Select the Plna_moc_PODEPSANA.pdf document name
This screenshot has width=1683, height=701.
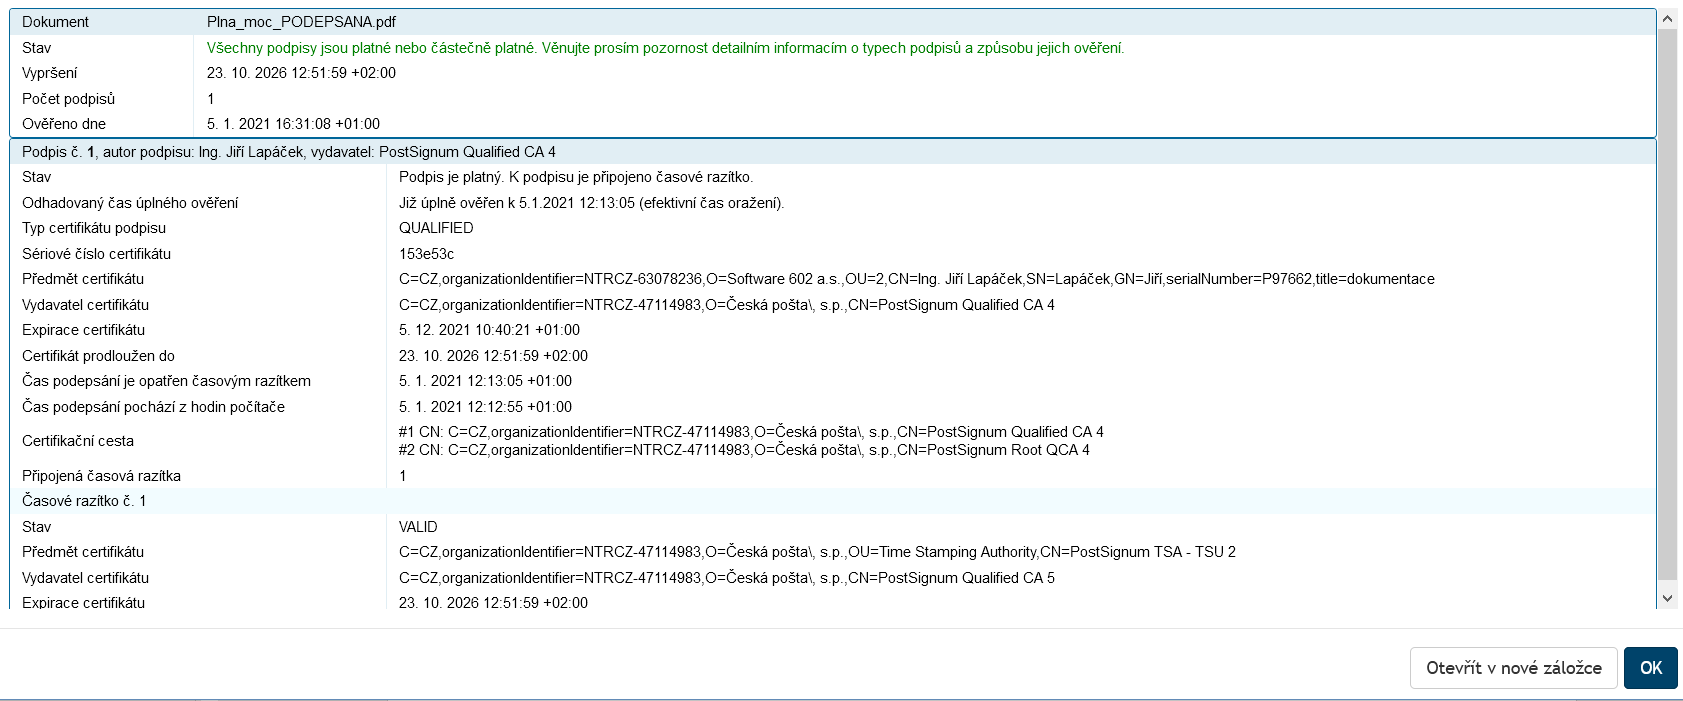coord(301,22)
